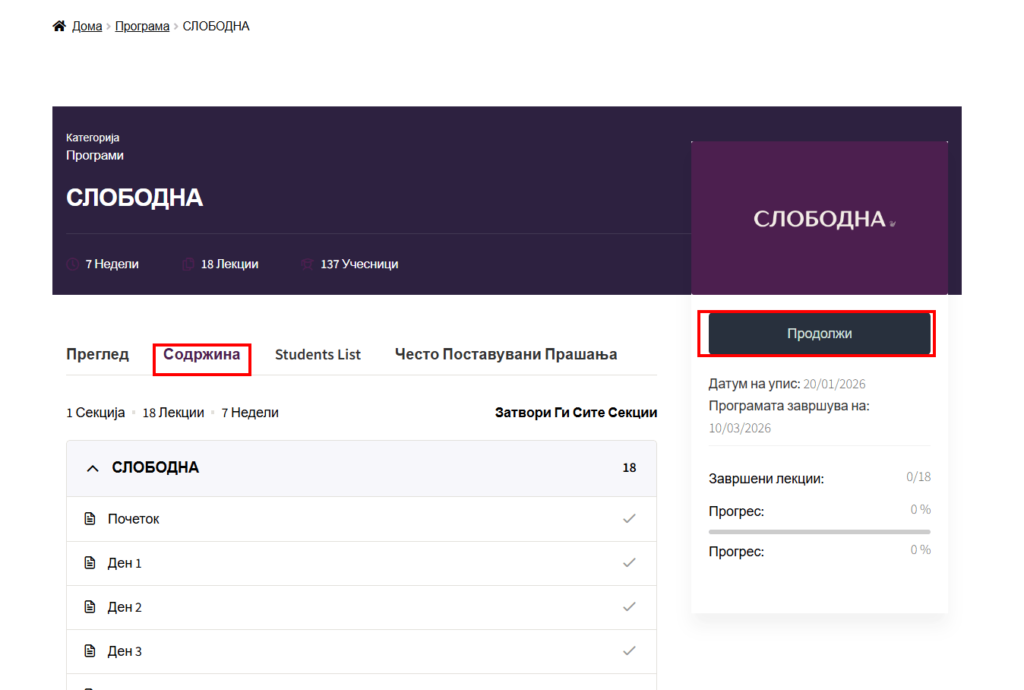Screen dimensions: 1024x690
Task: Click the document icon beside Ден 1
Action: tap(90, 563)
